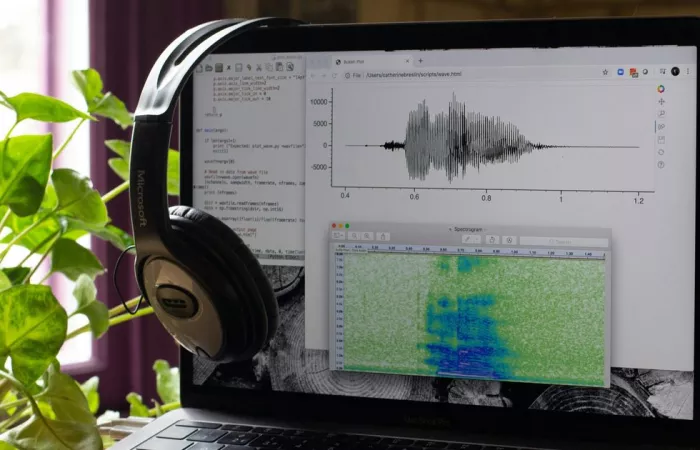Click the copy icon in editor toolbar
The height and width of the screenshot is (450, 700).
268,67
